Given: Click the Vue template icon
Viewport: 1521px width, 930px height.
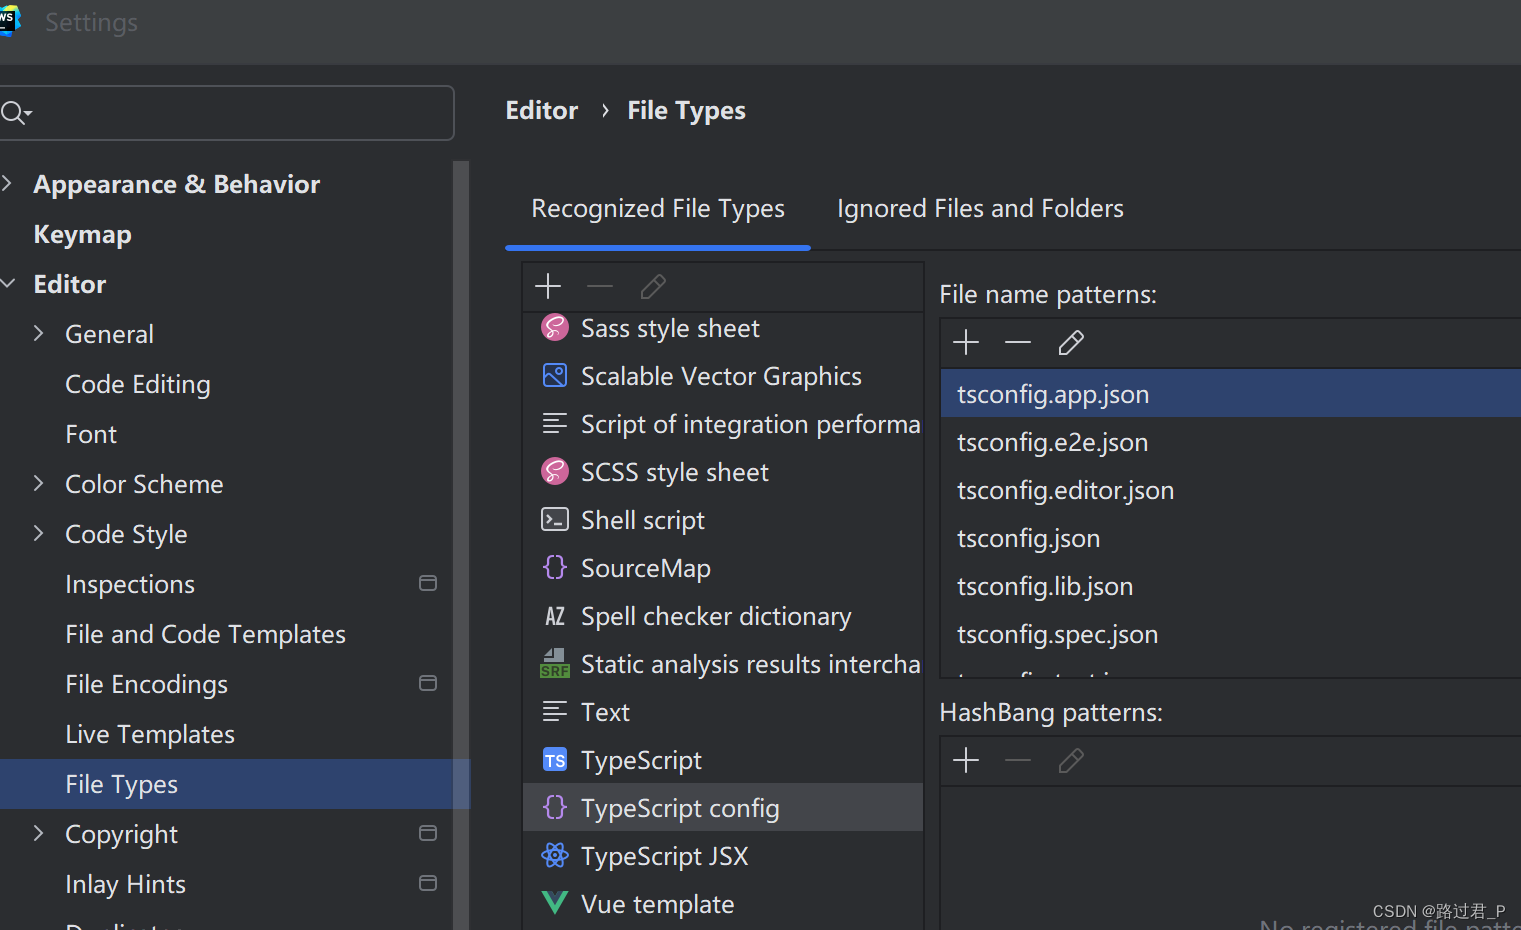Looking at the screenshot, I should (554, 902).
